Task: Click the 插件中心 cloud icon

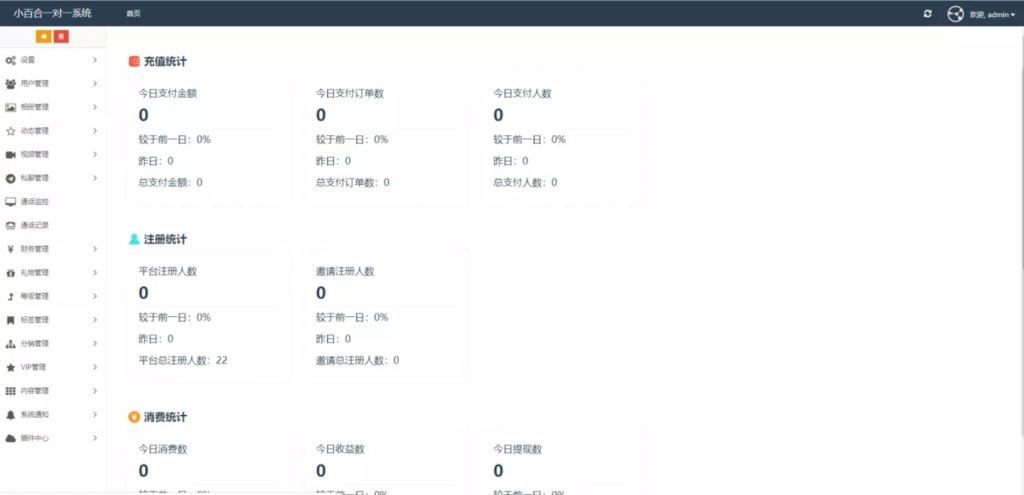Action: [10, 438]
